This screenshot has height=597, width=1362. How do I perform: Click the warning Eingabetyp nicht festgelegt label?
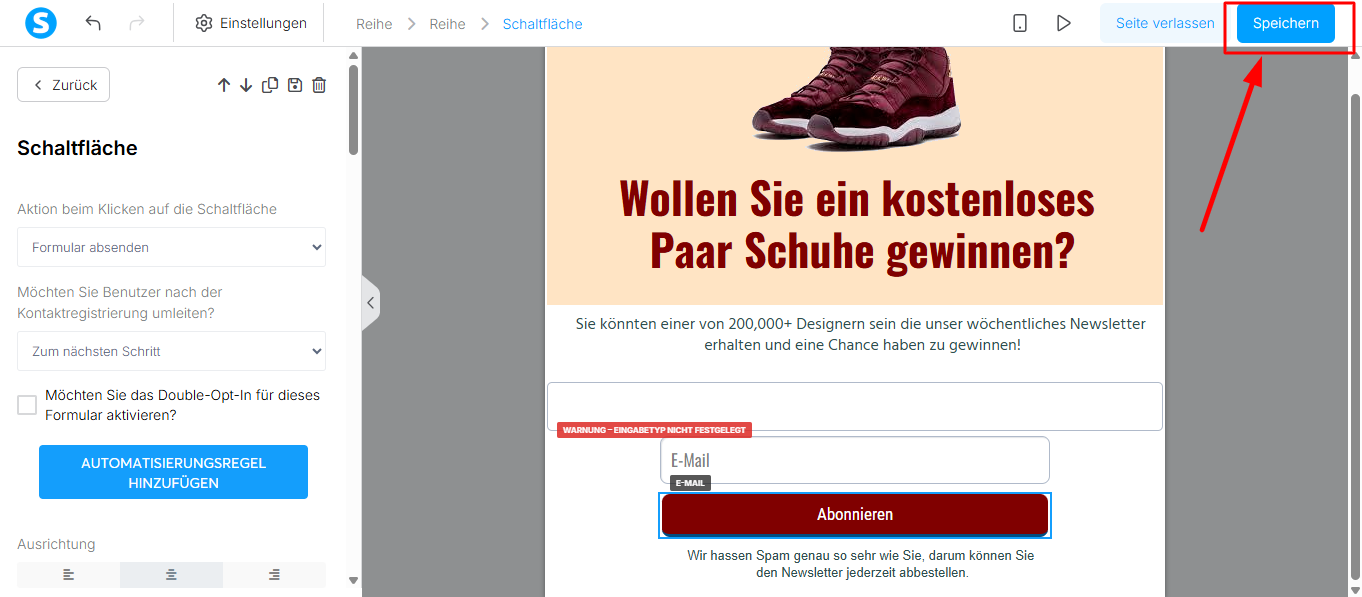[654, 430]
